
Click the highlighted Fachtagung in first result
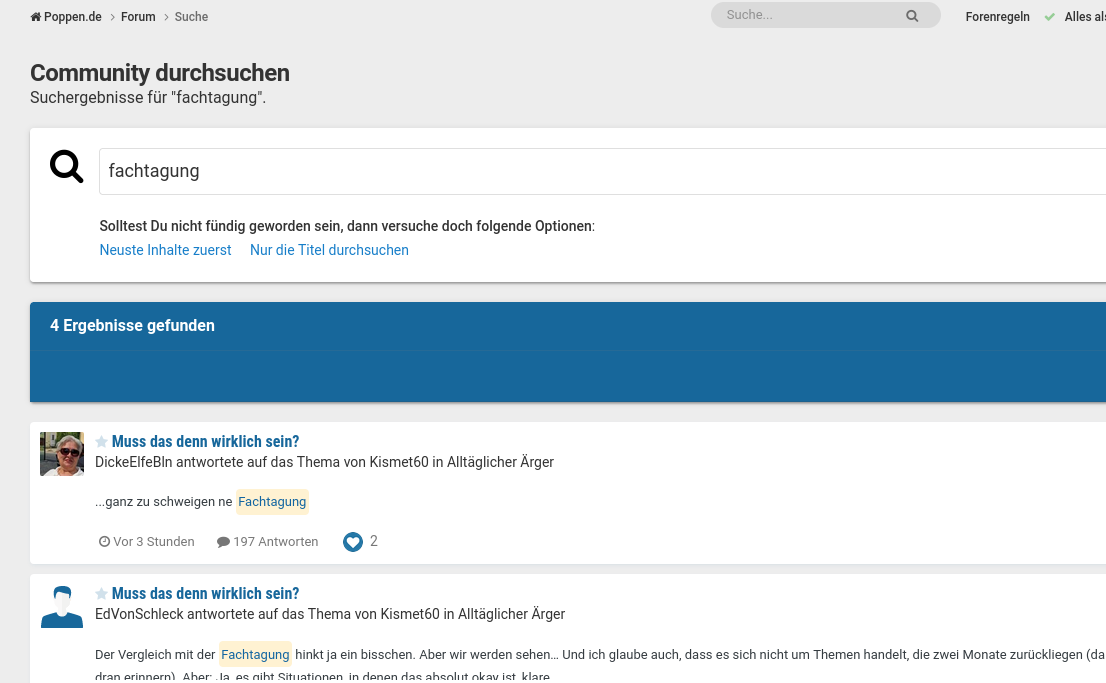click(x=272, y=502)
